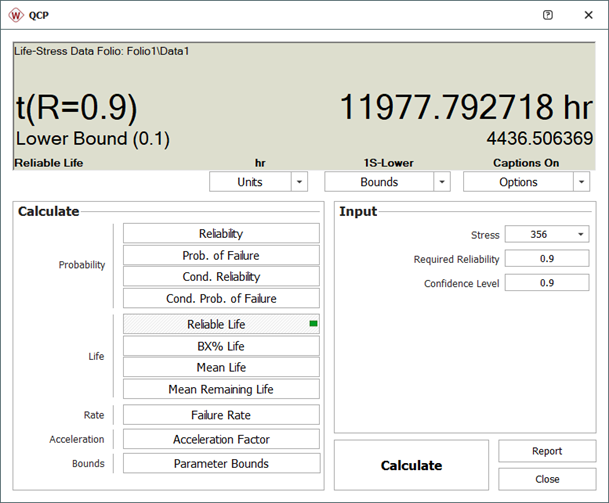The image size is (609, 503).
Task: Click the Report button
Action: pyautogui.click(x=547, y=451)
